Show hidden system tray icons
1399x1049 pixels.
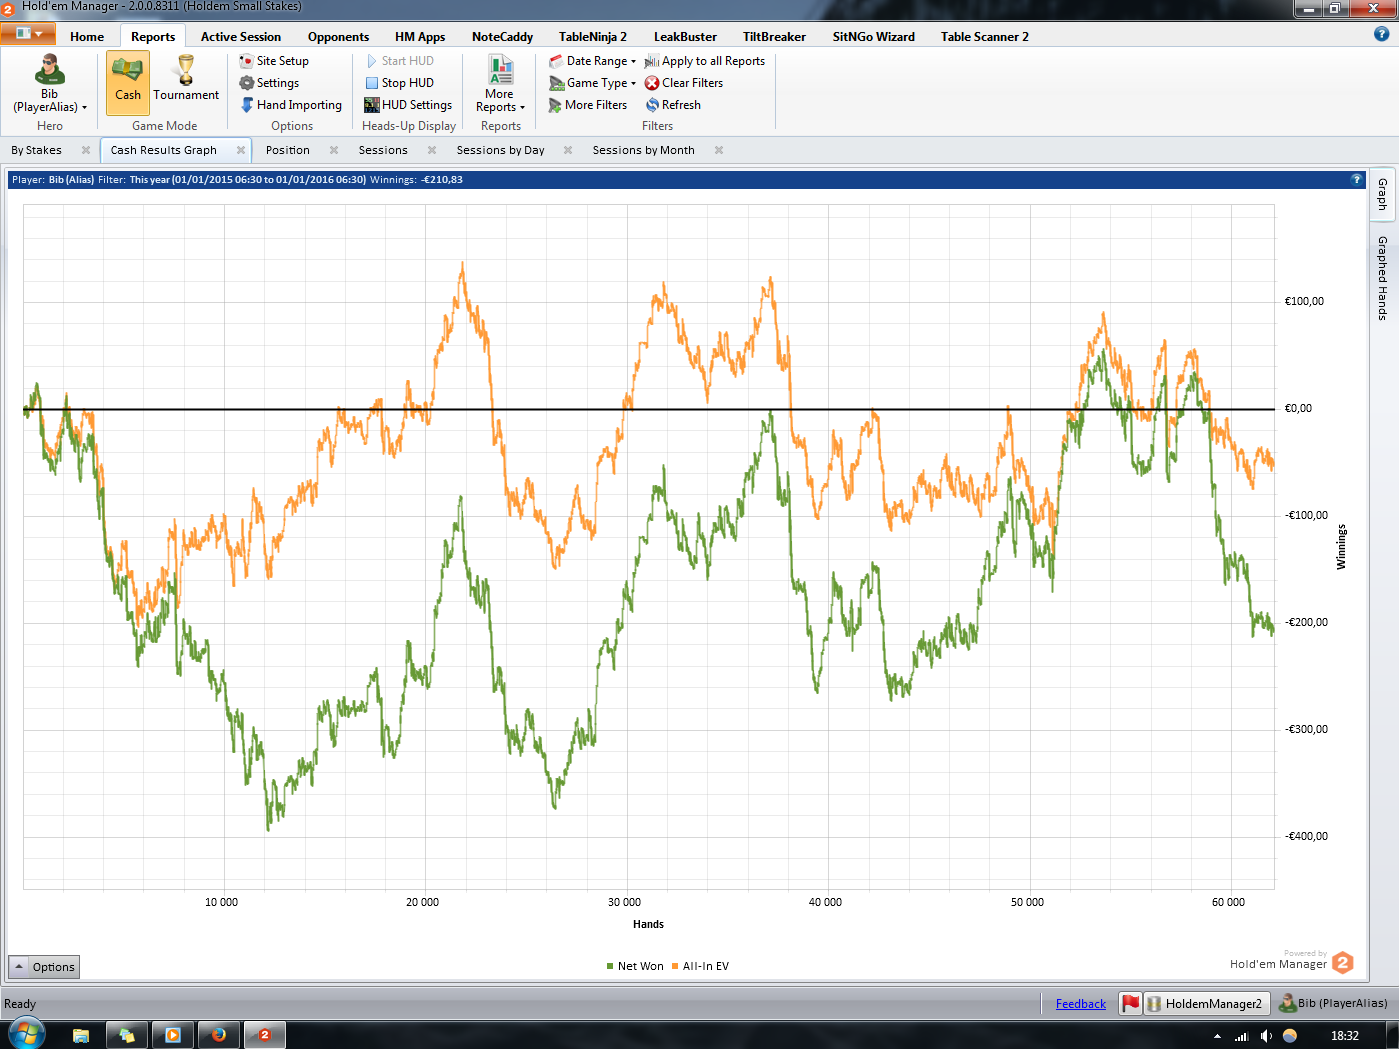[1217, 1036]
